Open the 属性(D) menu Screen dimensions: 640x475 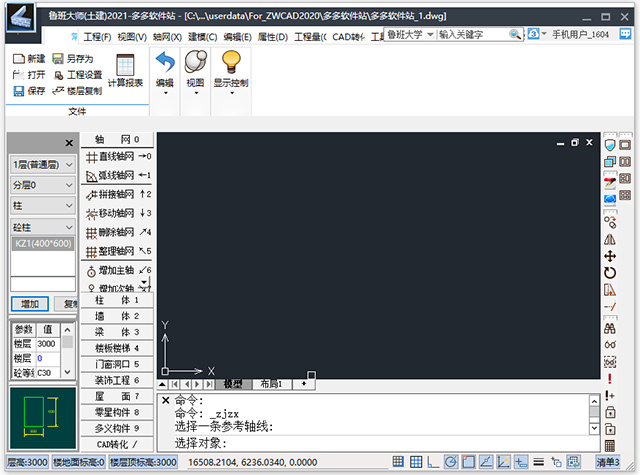273,37
